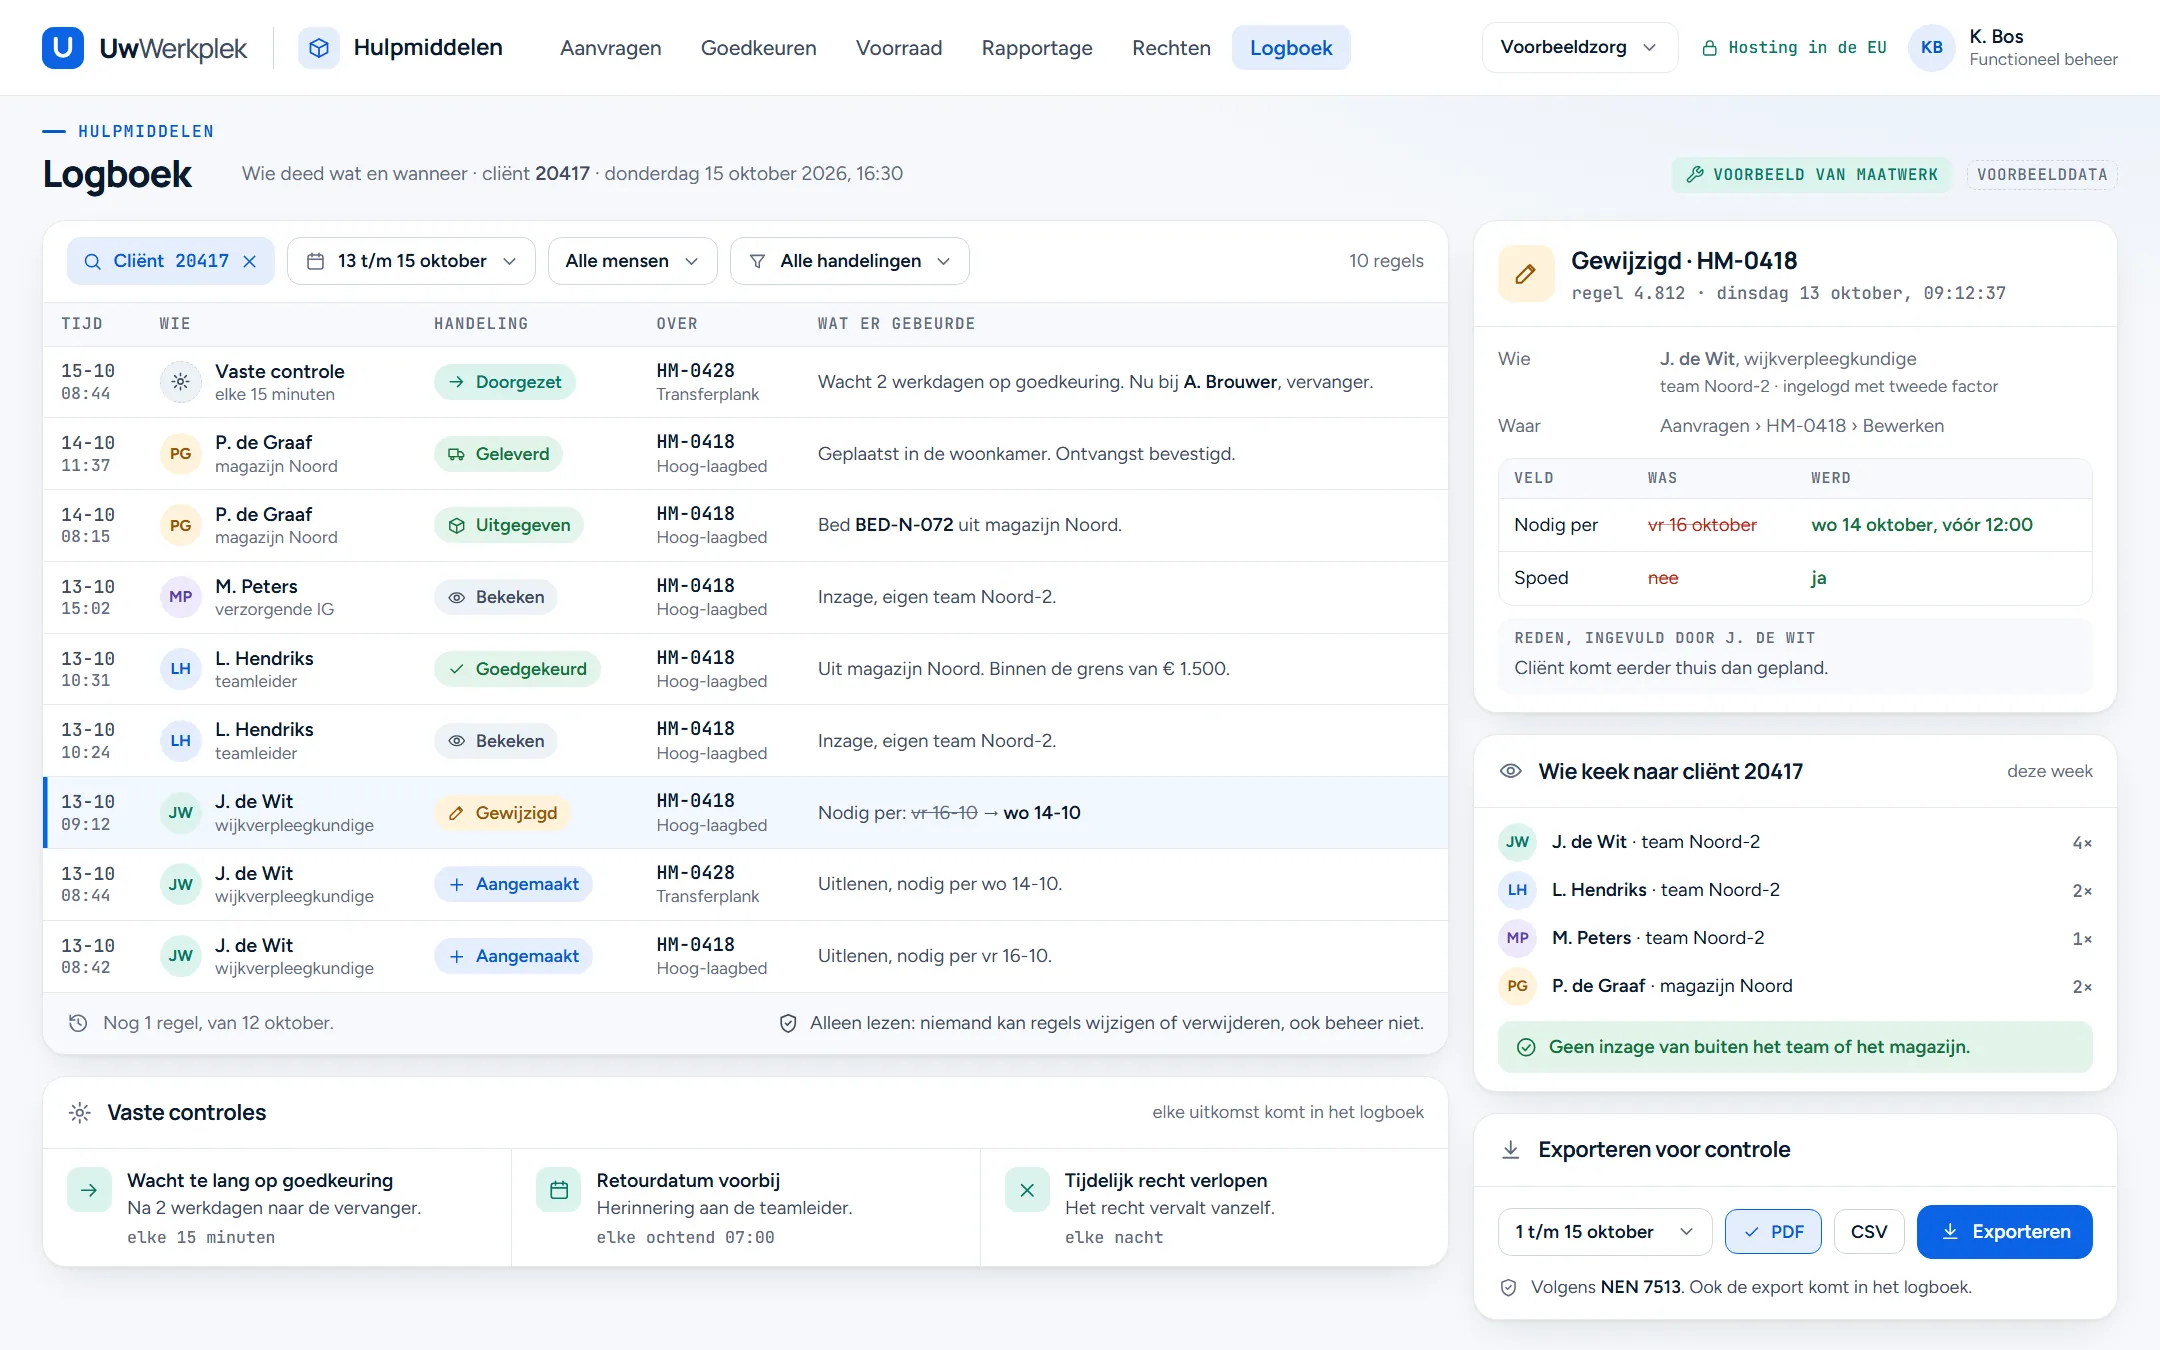2160x1350 pixels.
Task: Open the Rechten tab
Action: [1171, 48]
